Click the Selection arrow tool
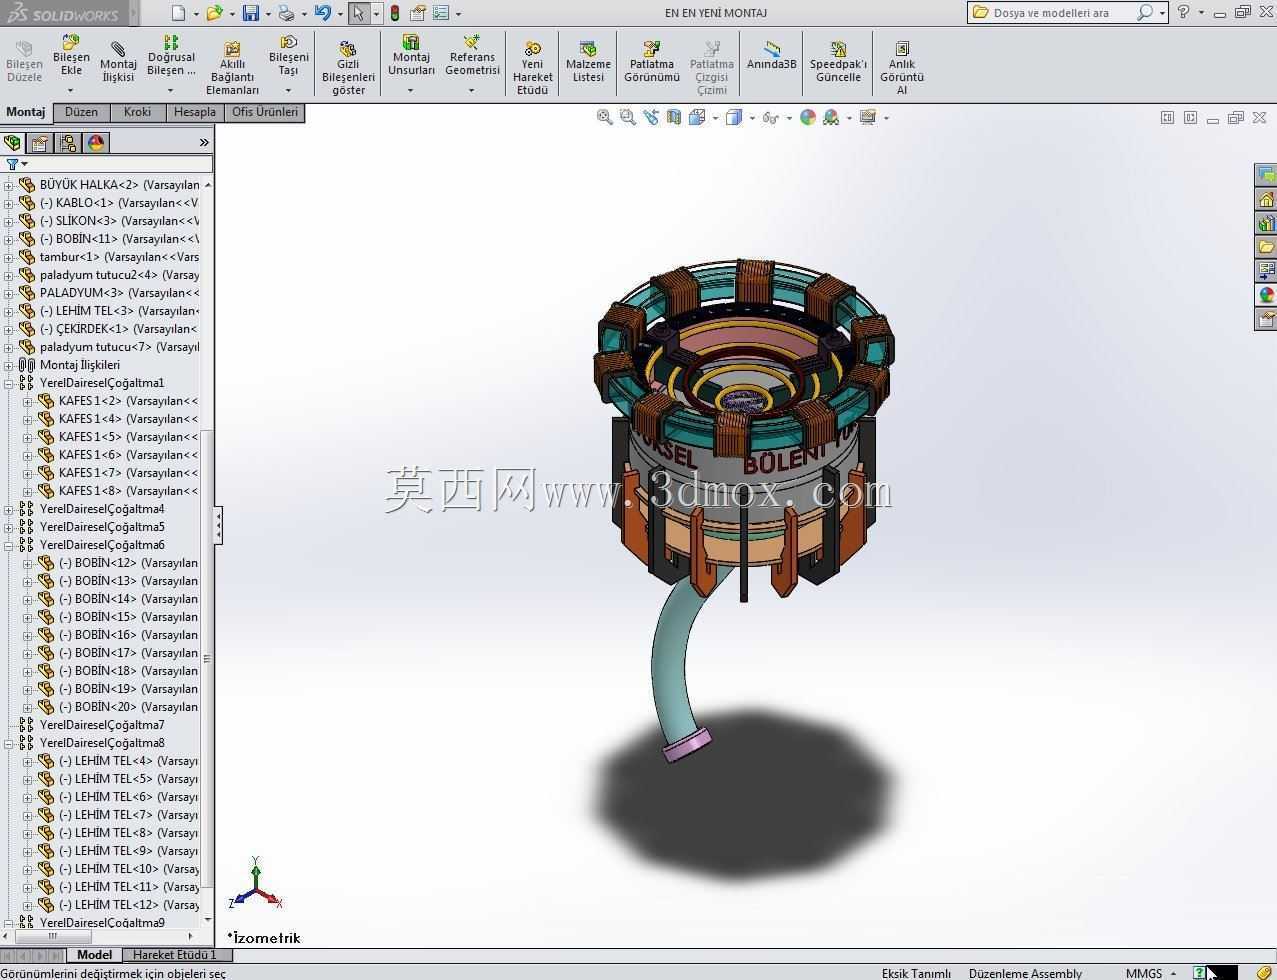1277x980 pixels. click(x=358, y=13)
